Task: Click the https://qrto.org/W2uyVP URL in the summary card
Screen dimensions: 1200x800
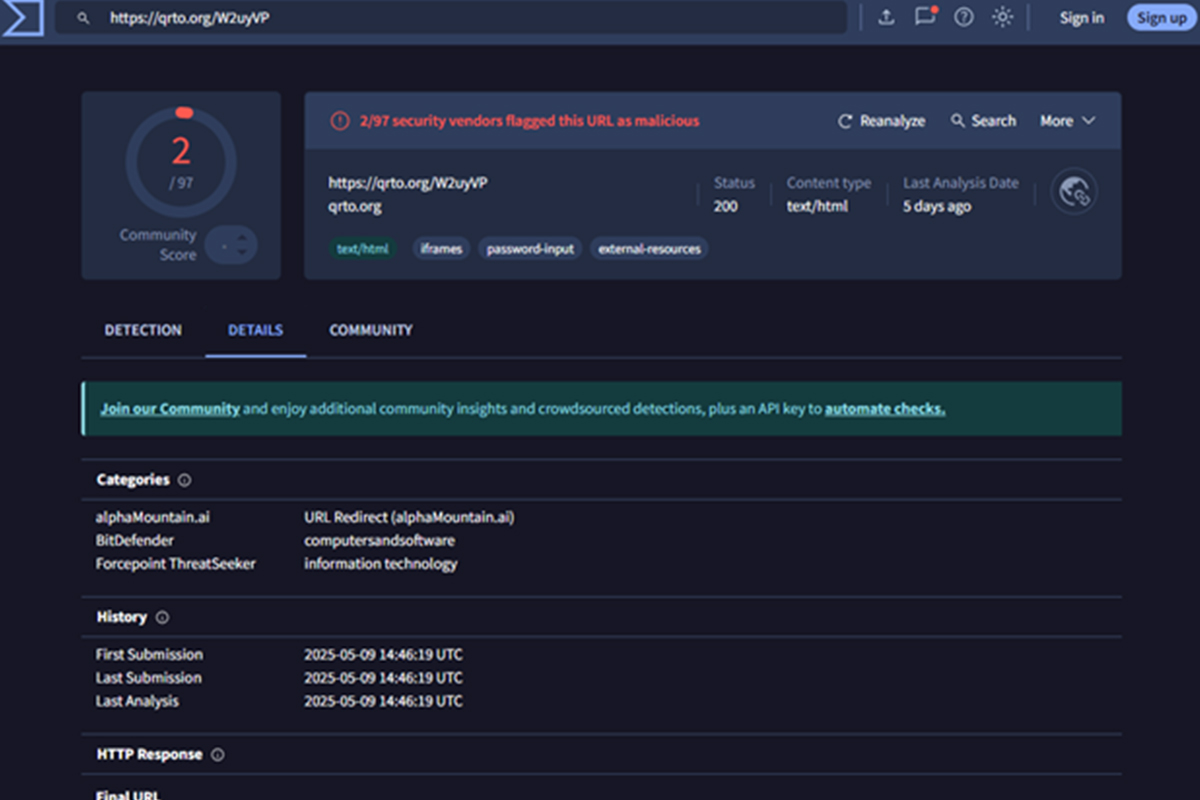Action: click(408, 183)
